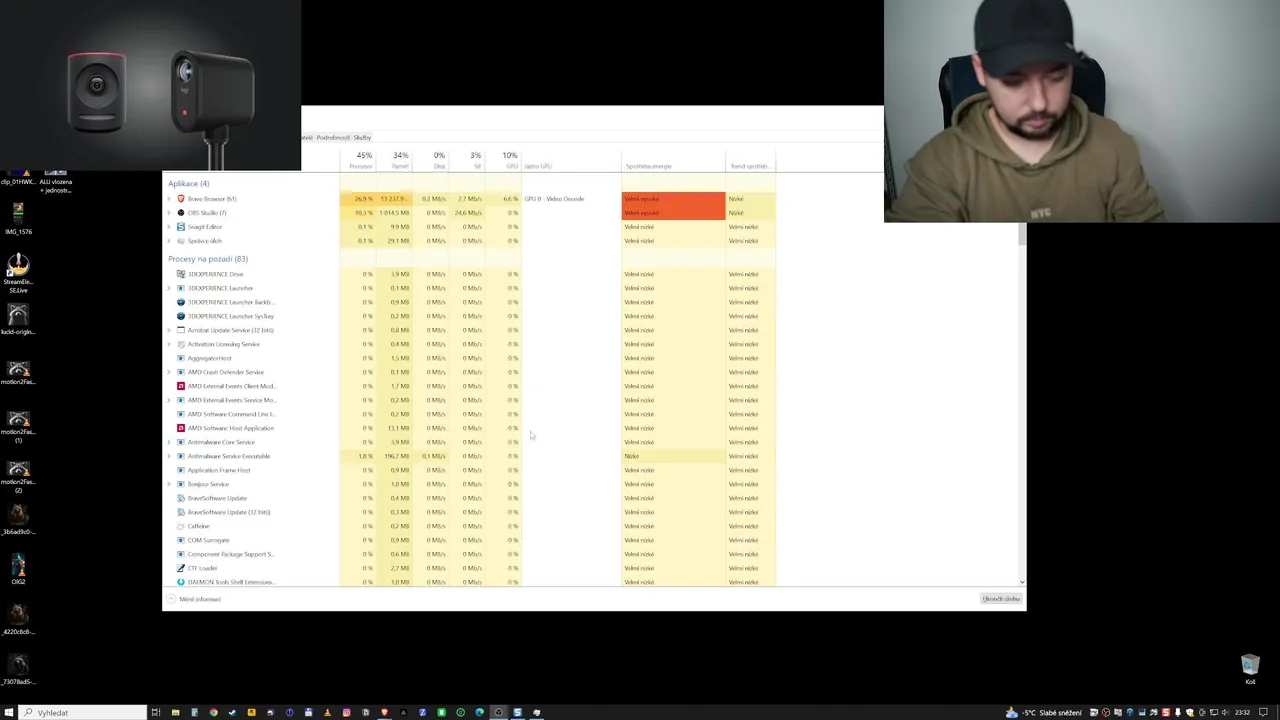Expand the OBS Studio (7) process group
The height and width of the screenshot is (720, 1280).
coord(169,213)
